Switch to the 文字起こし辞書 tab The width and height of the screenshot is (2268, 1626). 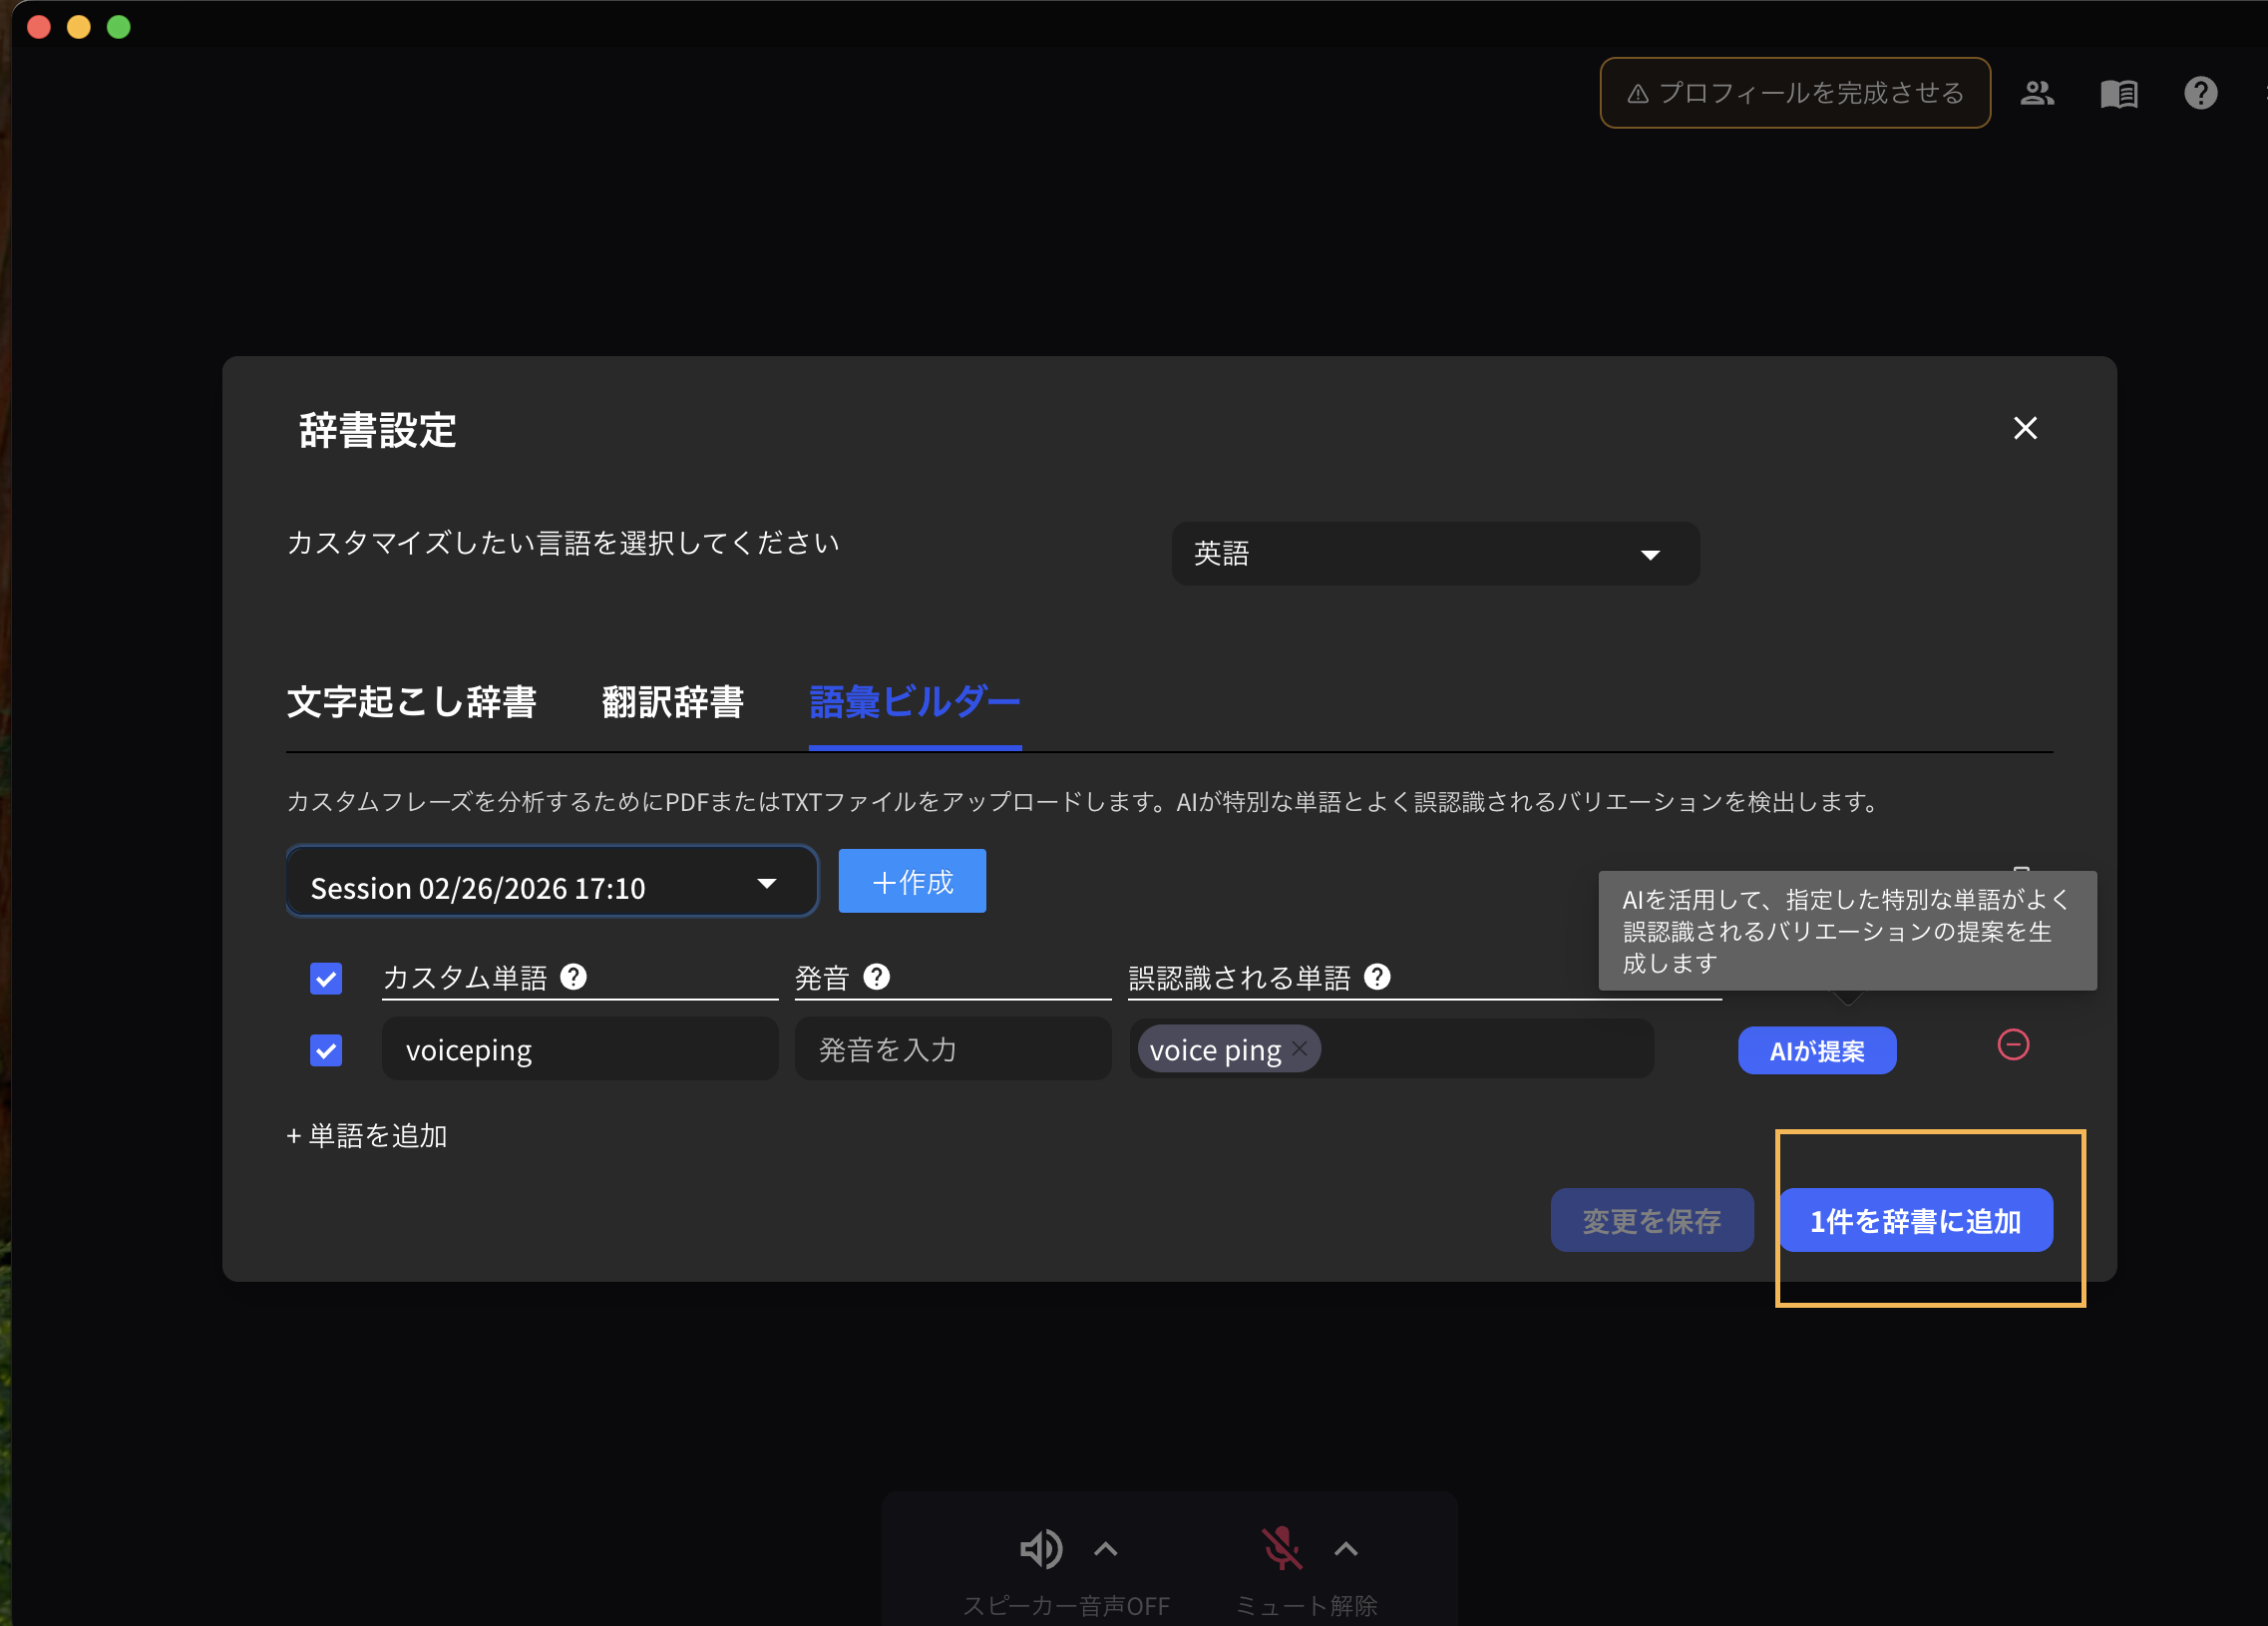[x=413, y=702]
